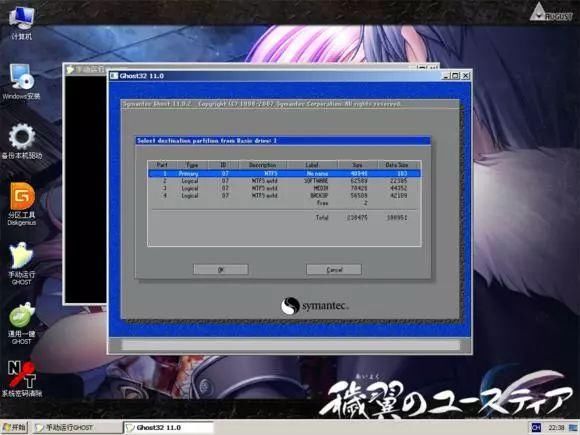The image size is (580, 435).
Task: Click the Ghost32 title bar icon
Action: tap(114, 76)
